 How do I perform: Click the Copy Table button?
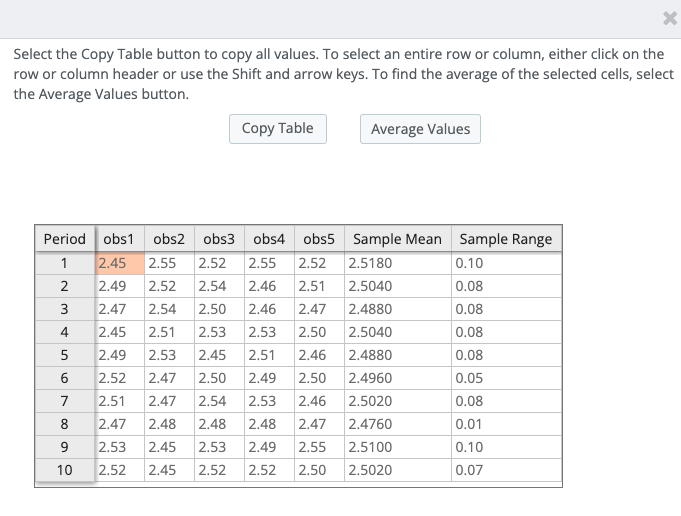278,129
